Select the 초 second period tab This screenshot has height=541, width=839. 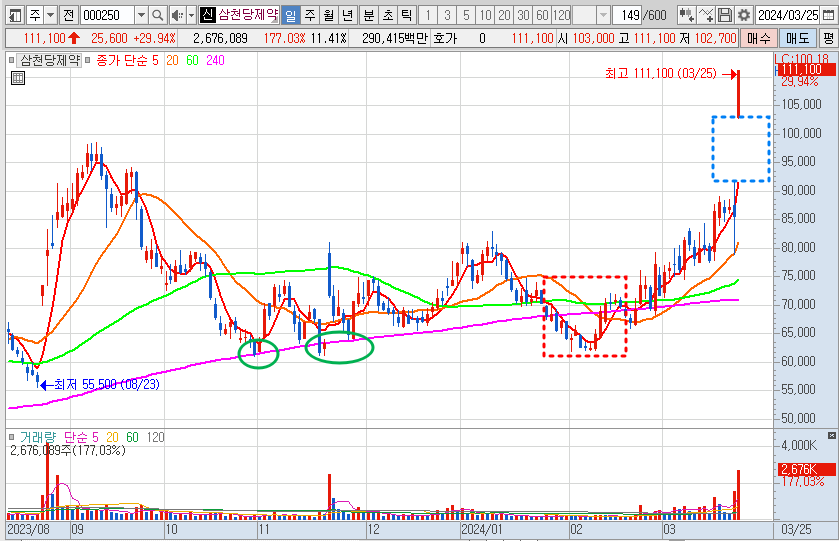[388, 16]
